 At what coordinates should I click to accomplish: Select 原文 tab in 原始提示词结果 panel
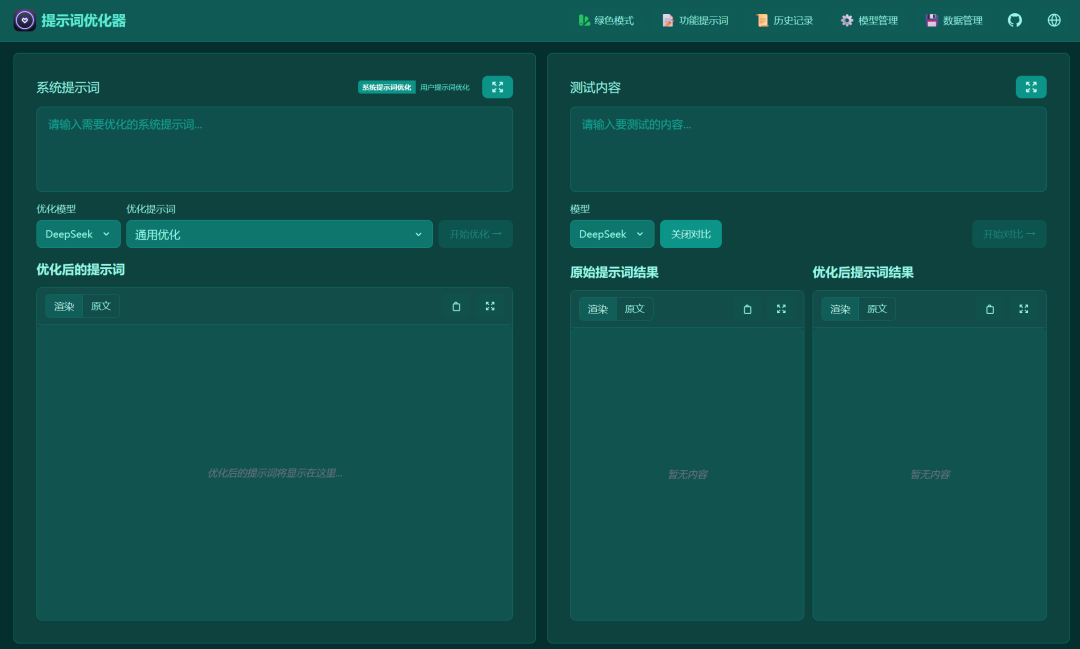pos(634,309)
